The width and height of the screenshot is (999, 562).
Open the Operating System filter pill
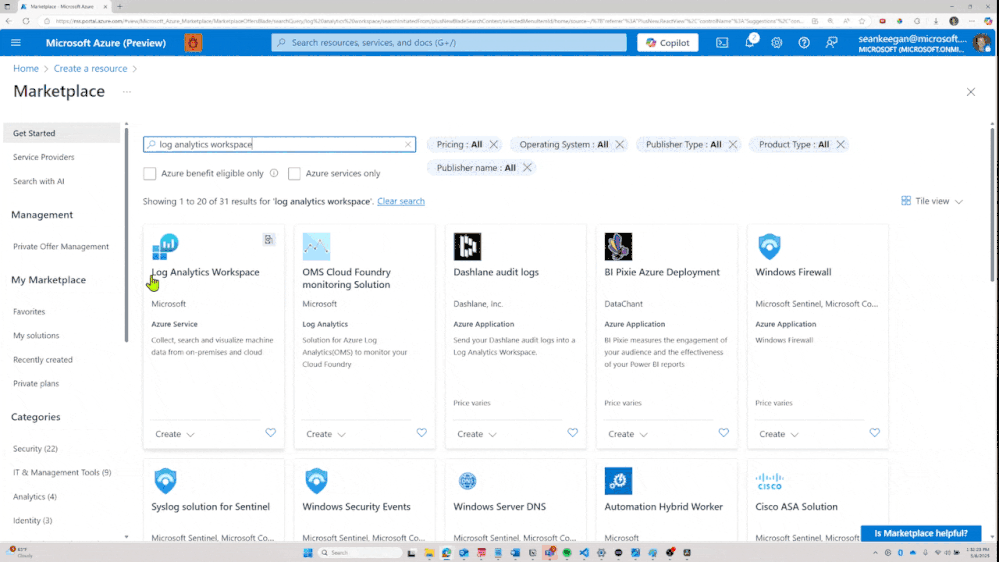coord(563,145)
